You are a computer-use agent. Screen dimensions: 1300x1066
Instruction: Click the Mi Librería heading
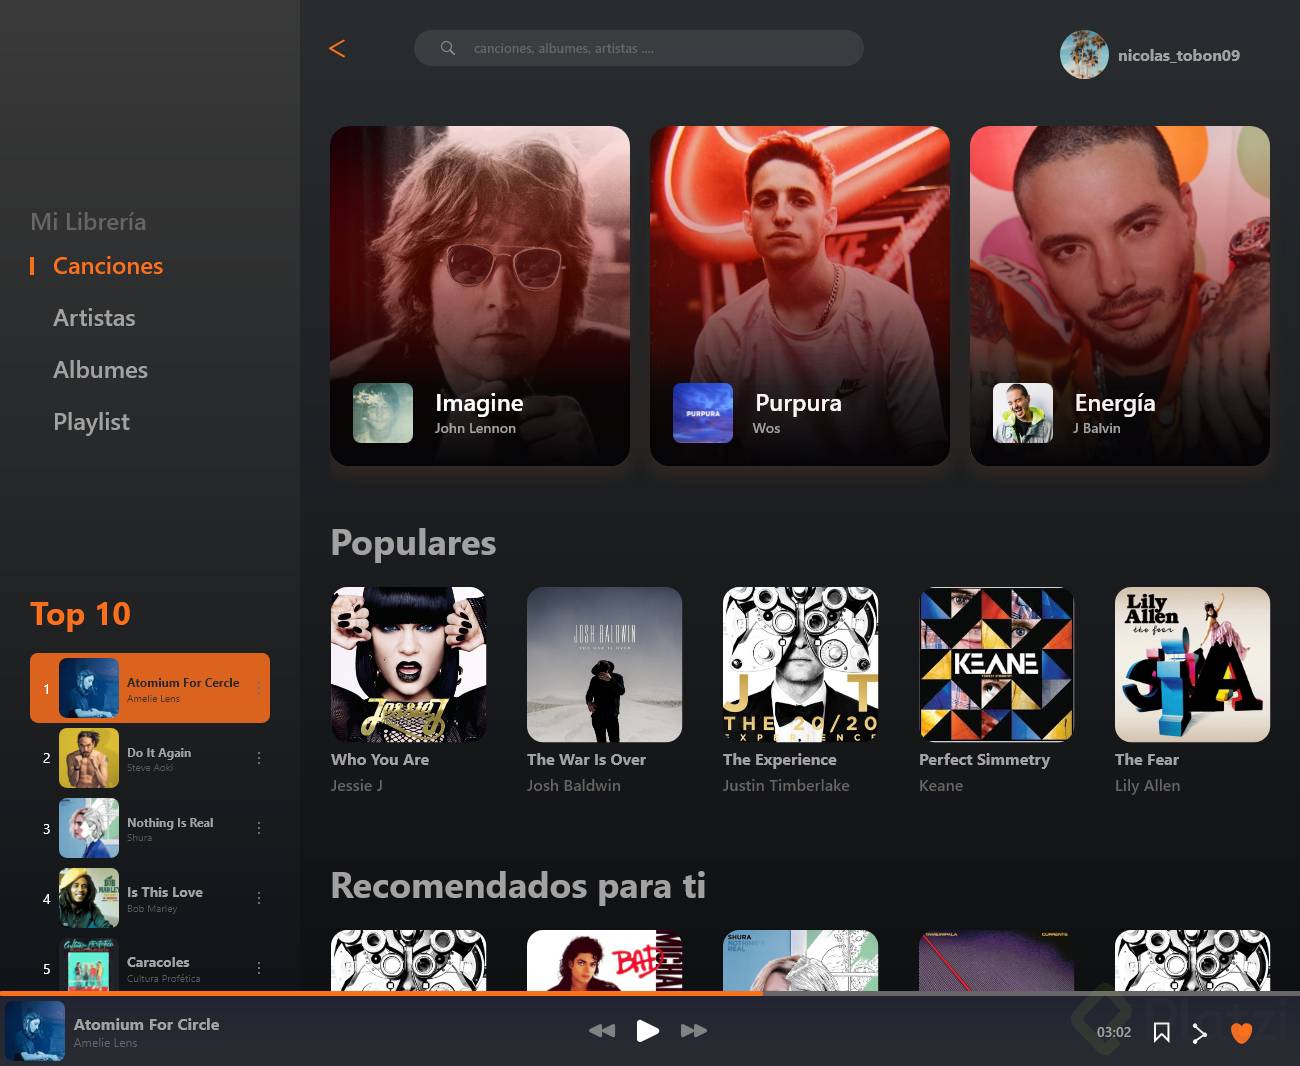point(88,221)
